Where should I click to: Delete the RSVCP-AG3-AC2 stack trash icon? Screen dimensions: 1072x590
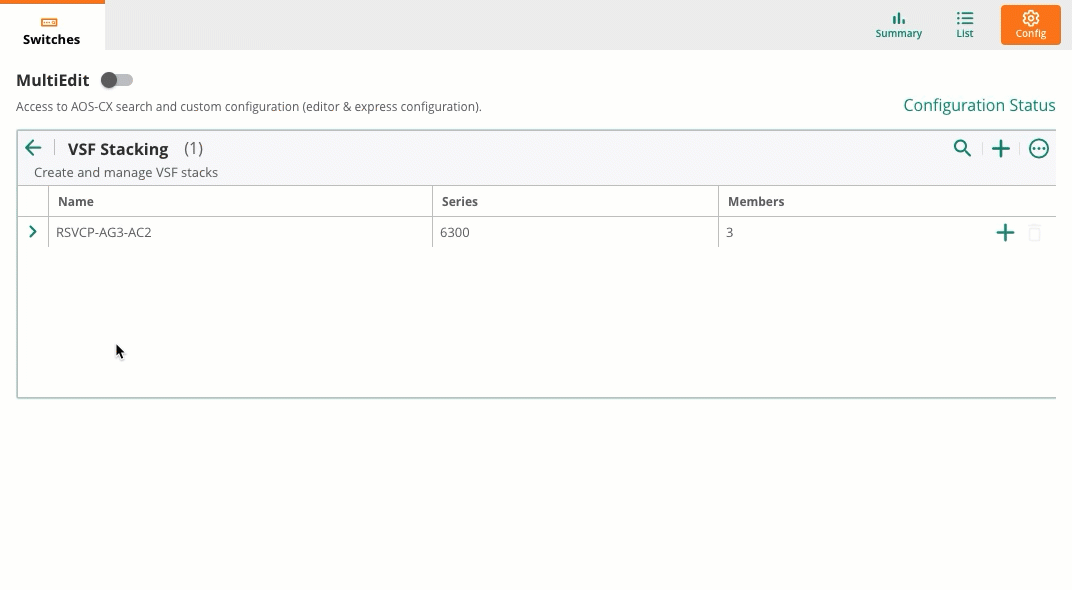click(x=1034, y=232)
